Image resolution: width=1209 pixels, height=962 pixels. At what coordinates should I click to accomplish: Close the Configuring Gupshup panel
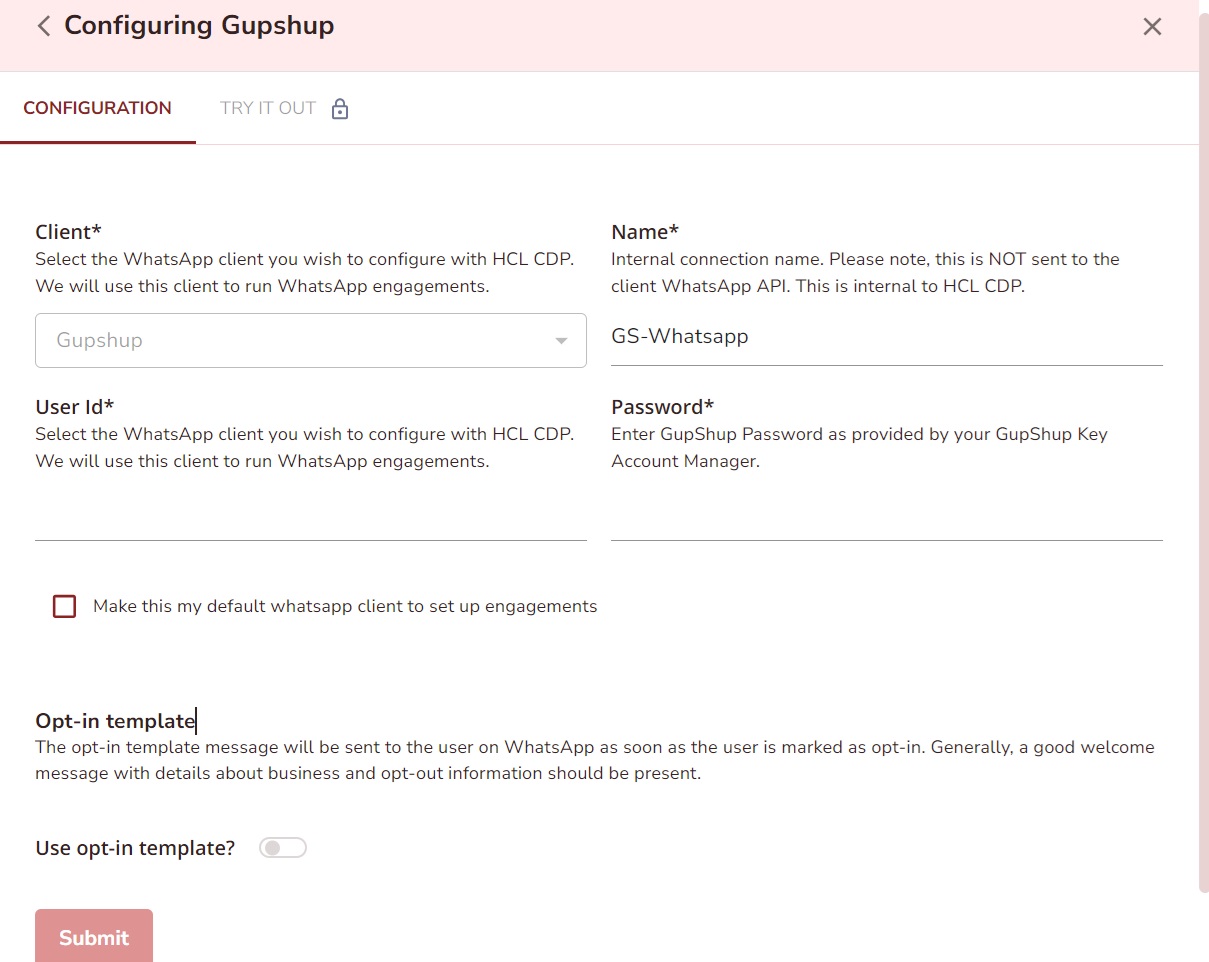coord(1152,27)
